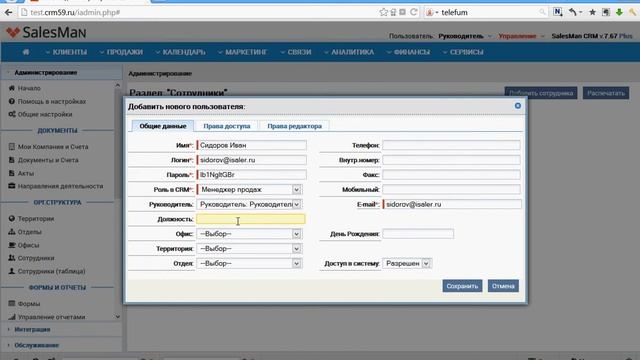Open Отделы in sidebar
Viewport: 640px width, 360px height.
[x=29, y=232]
